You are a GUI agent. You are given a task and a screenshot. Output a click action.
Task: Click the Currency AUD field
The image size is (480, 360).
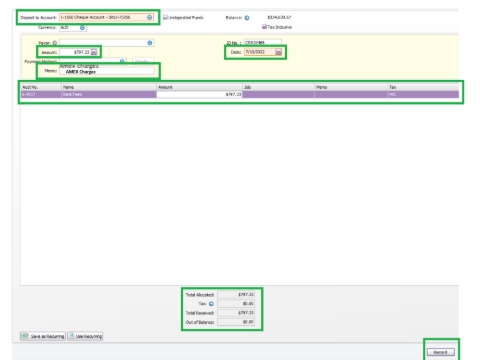point(73,28)
